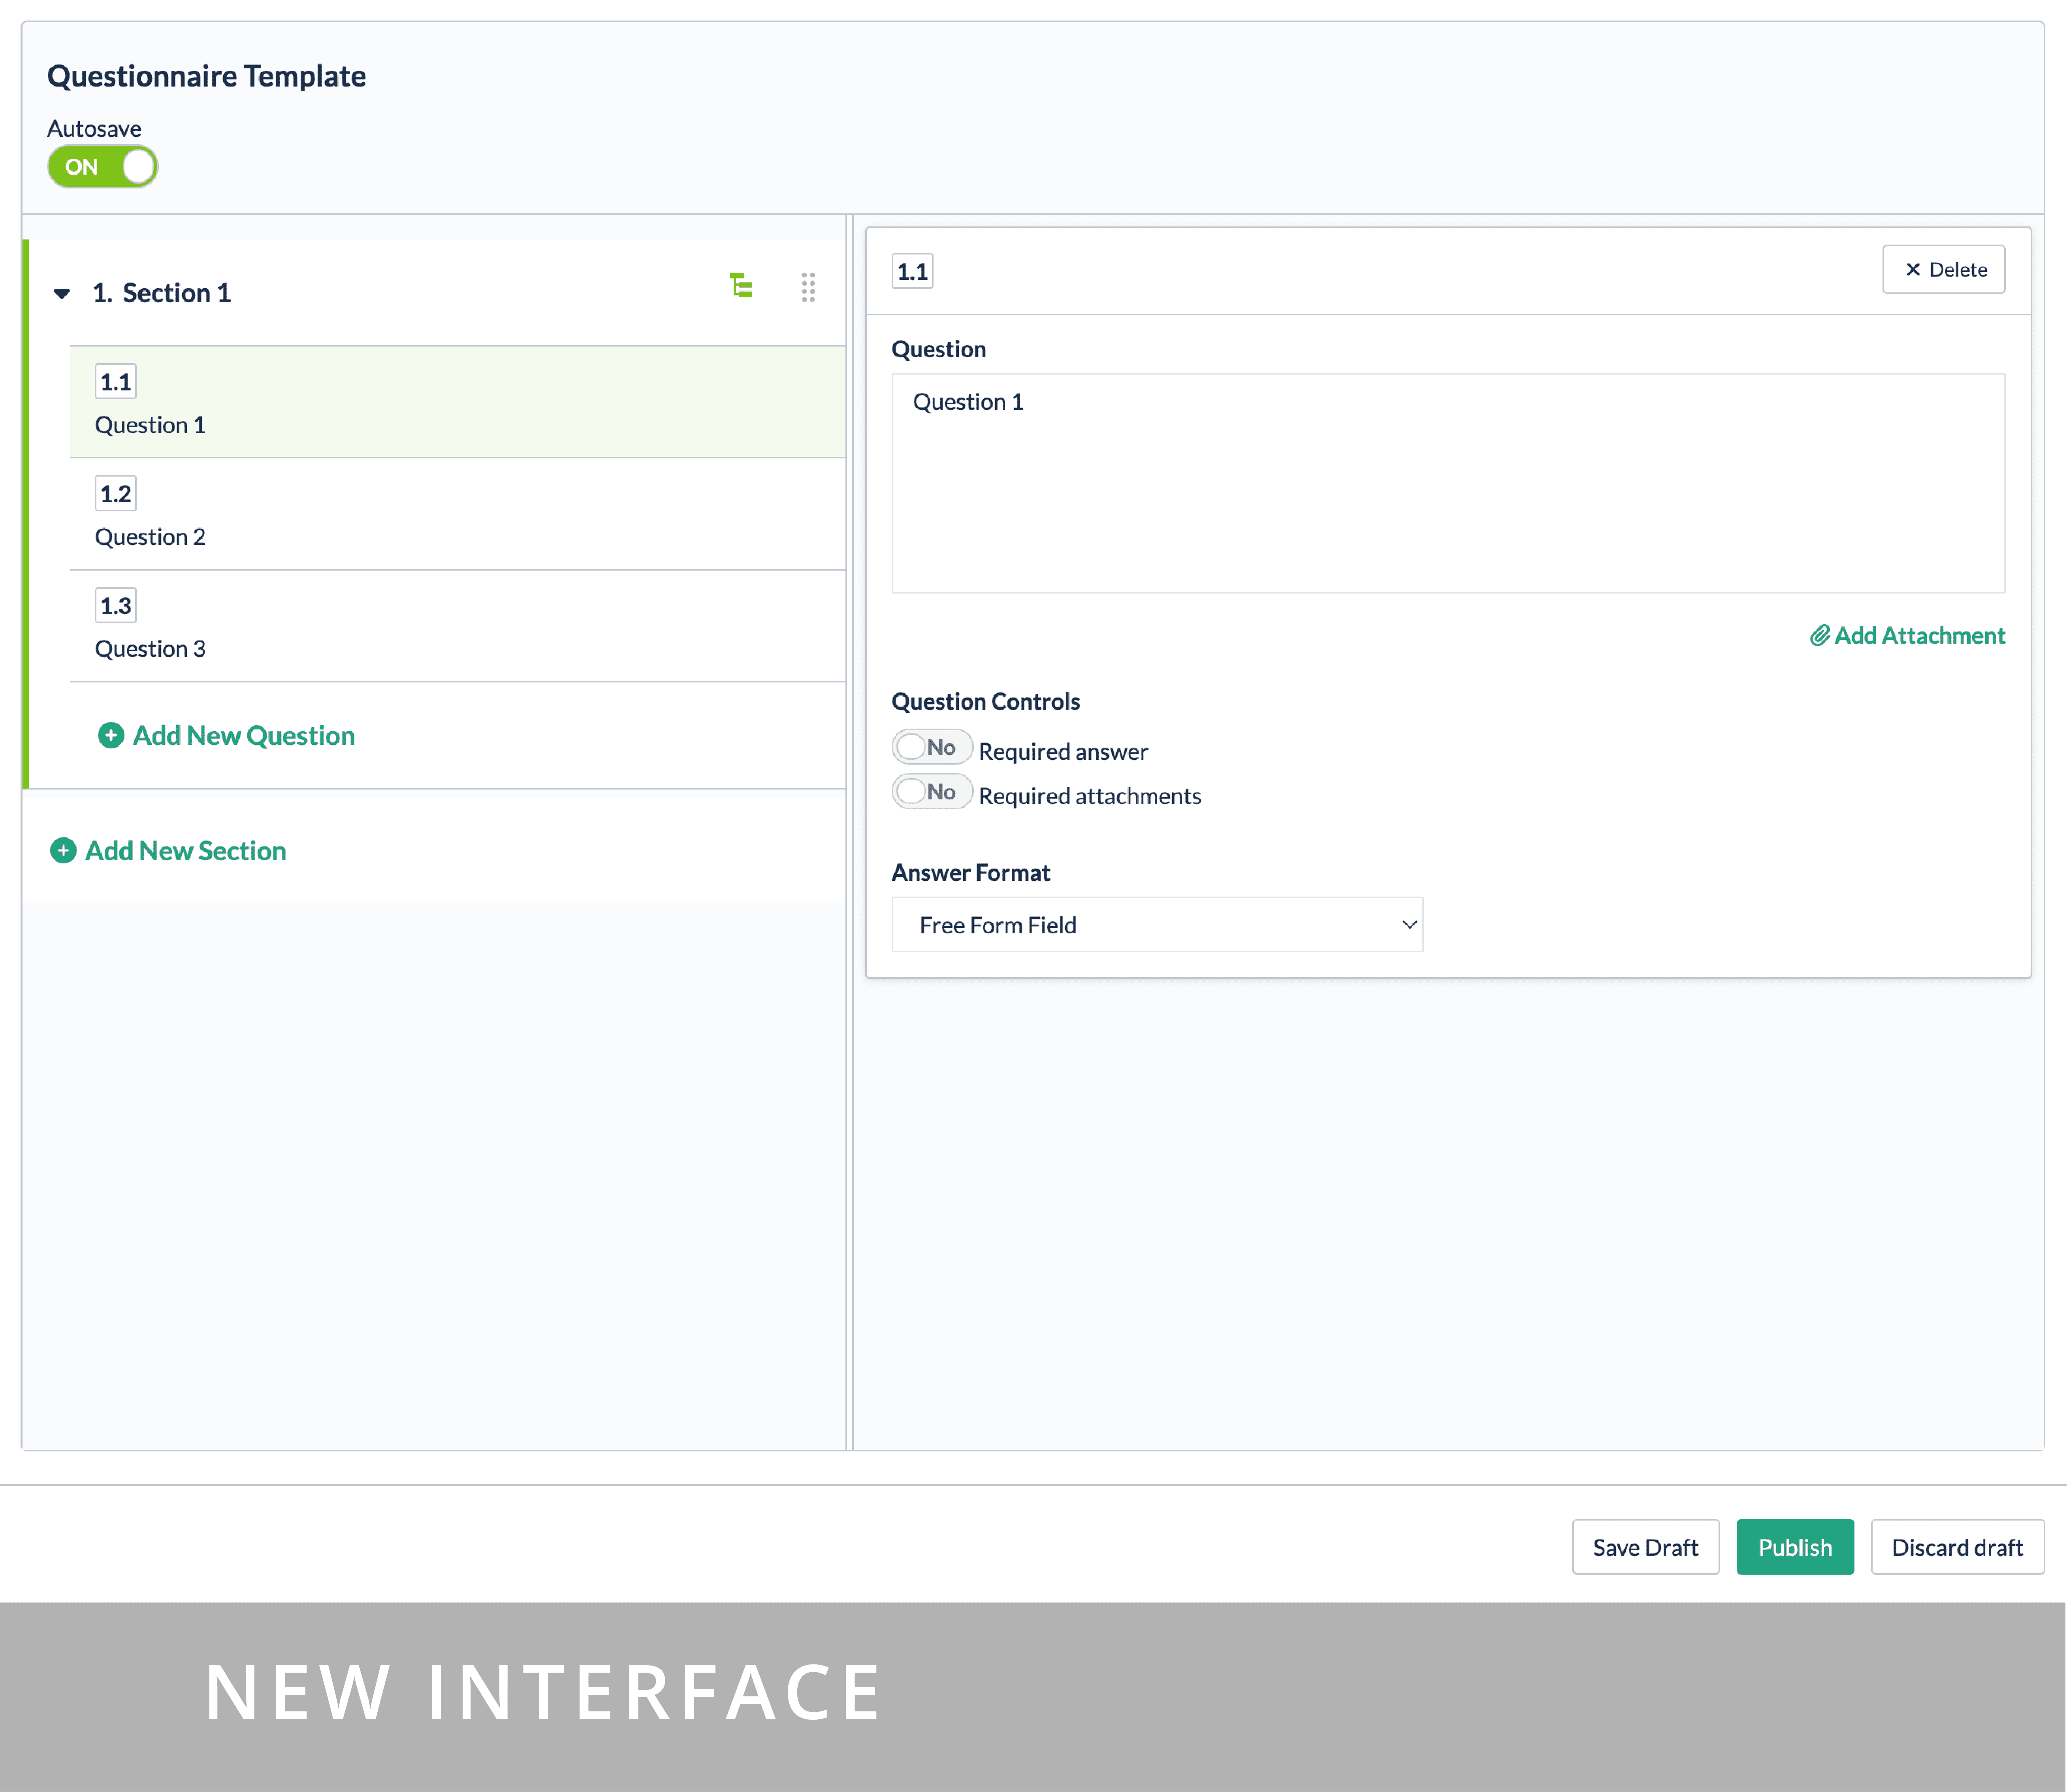Select Question 1 in section list
This screenshot has width=2067, height=1792.
(150, 426)
